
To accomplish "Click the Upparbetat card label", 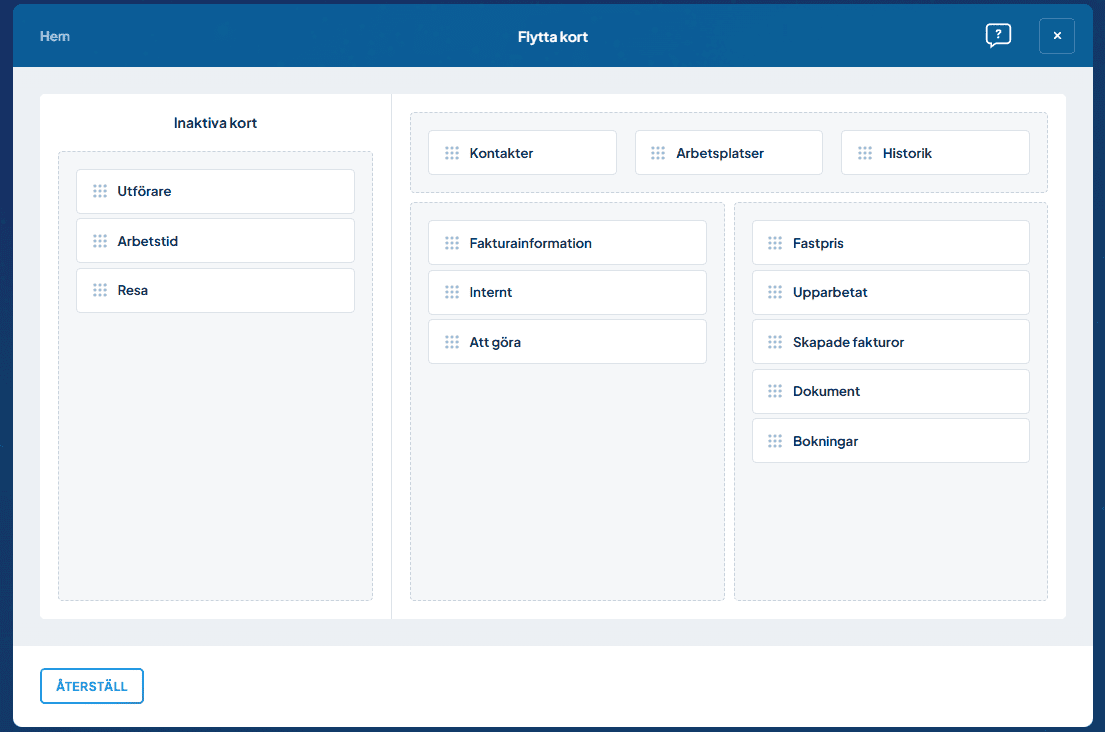I will (x=830, y=292).
